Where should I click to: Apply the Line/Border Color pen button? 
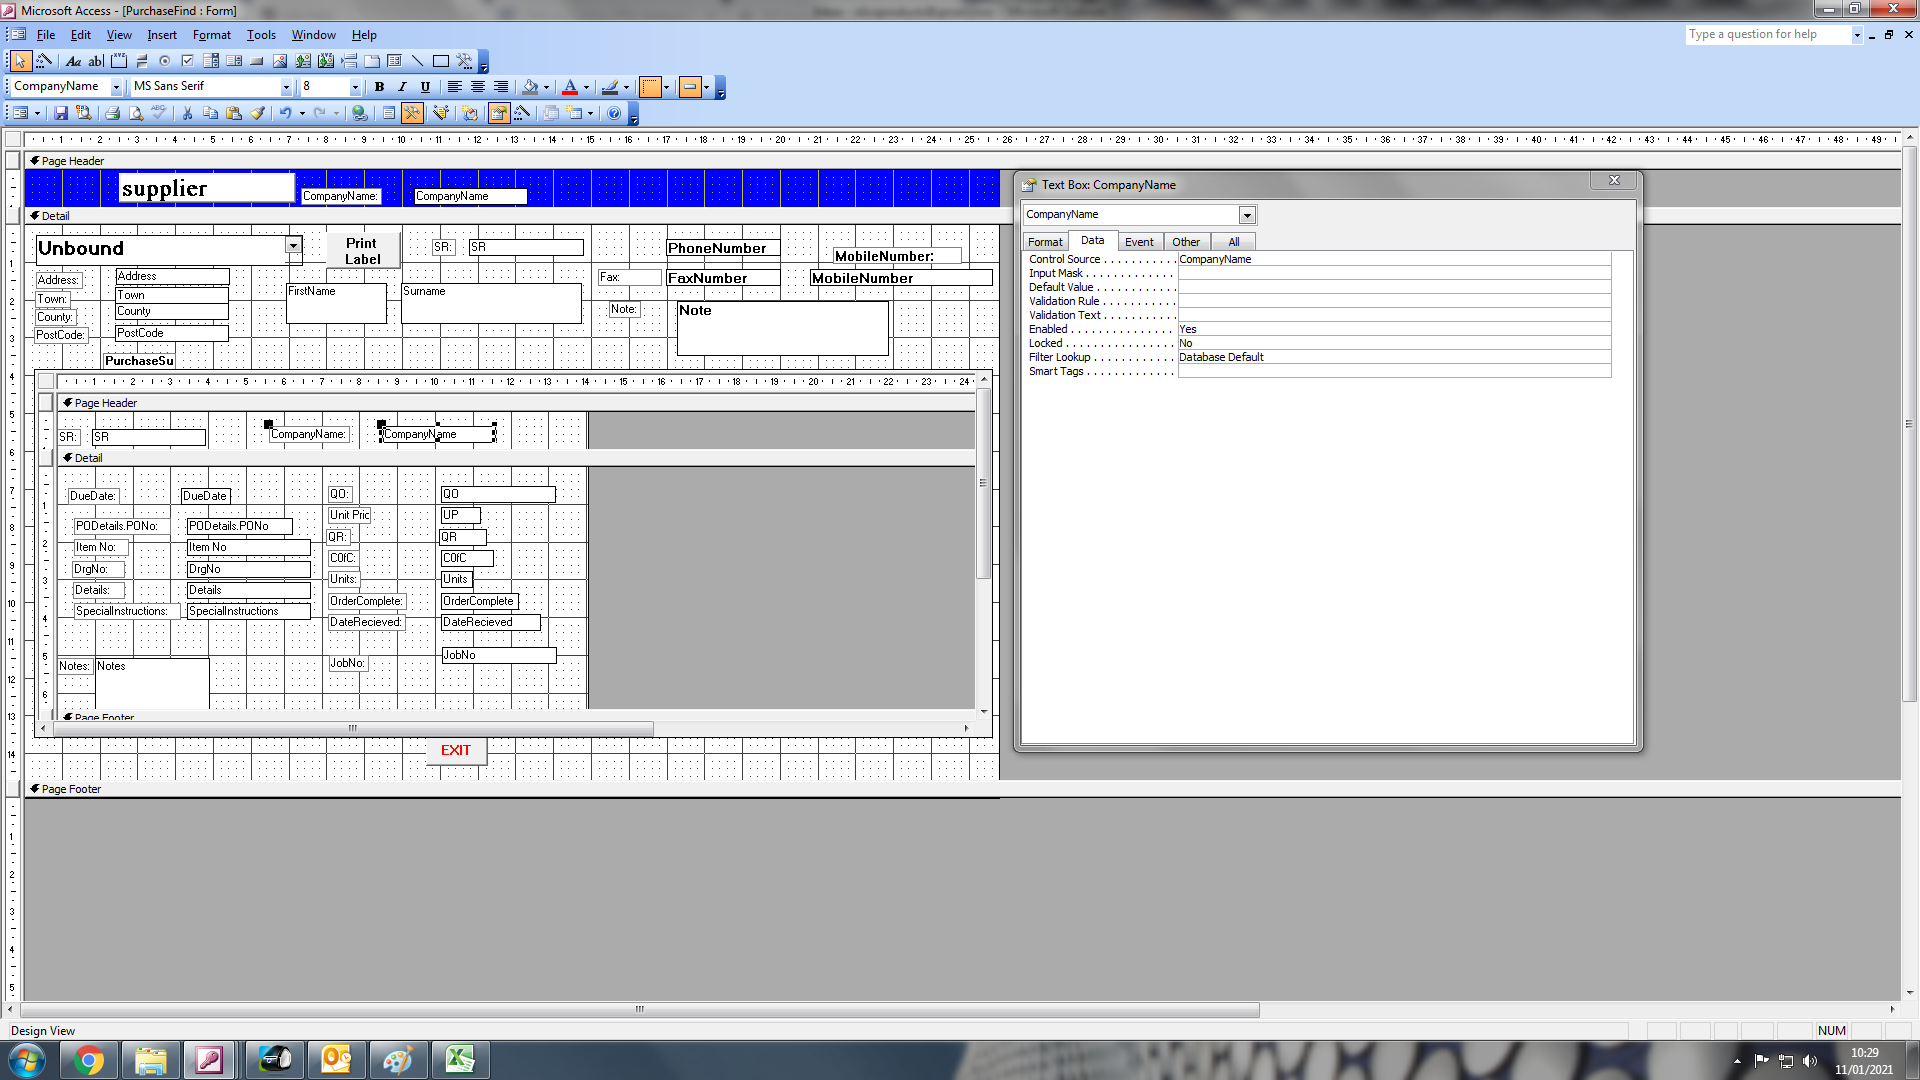click(610, 87)
